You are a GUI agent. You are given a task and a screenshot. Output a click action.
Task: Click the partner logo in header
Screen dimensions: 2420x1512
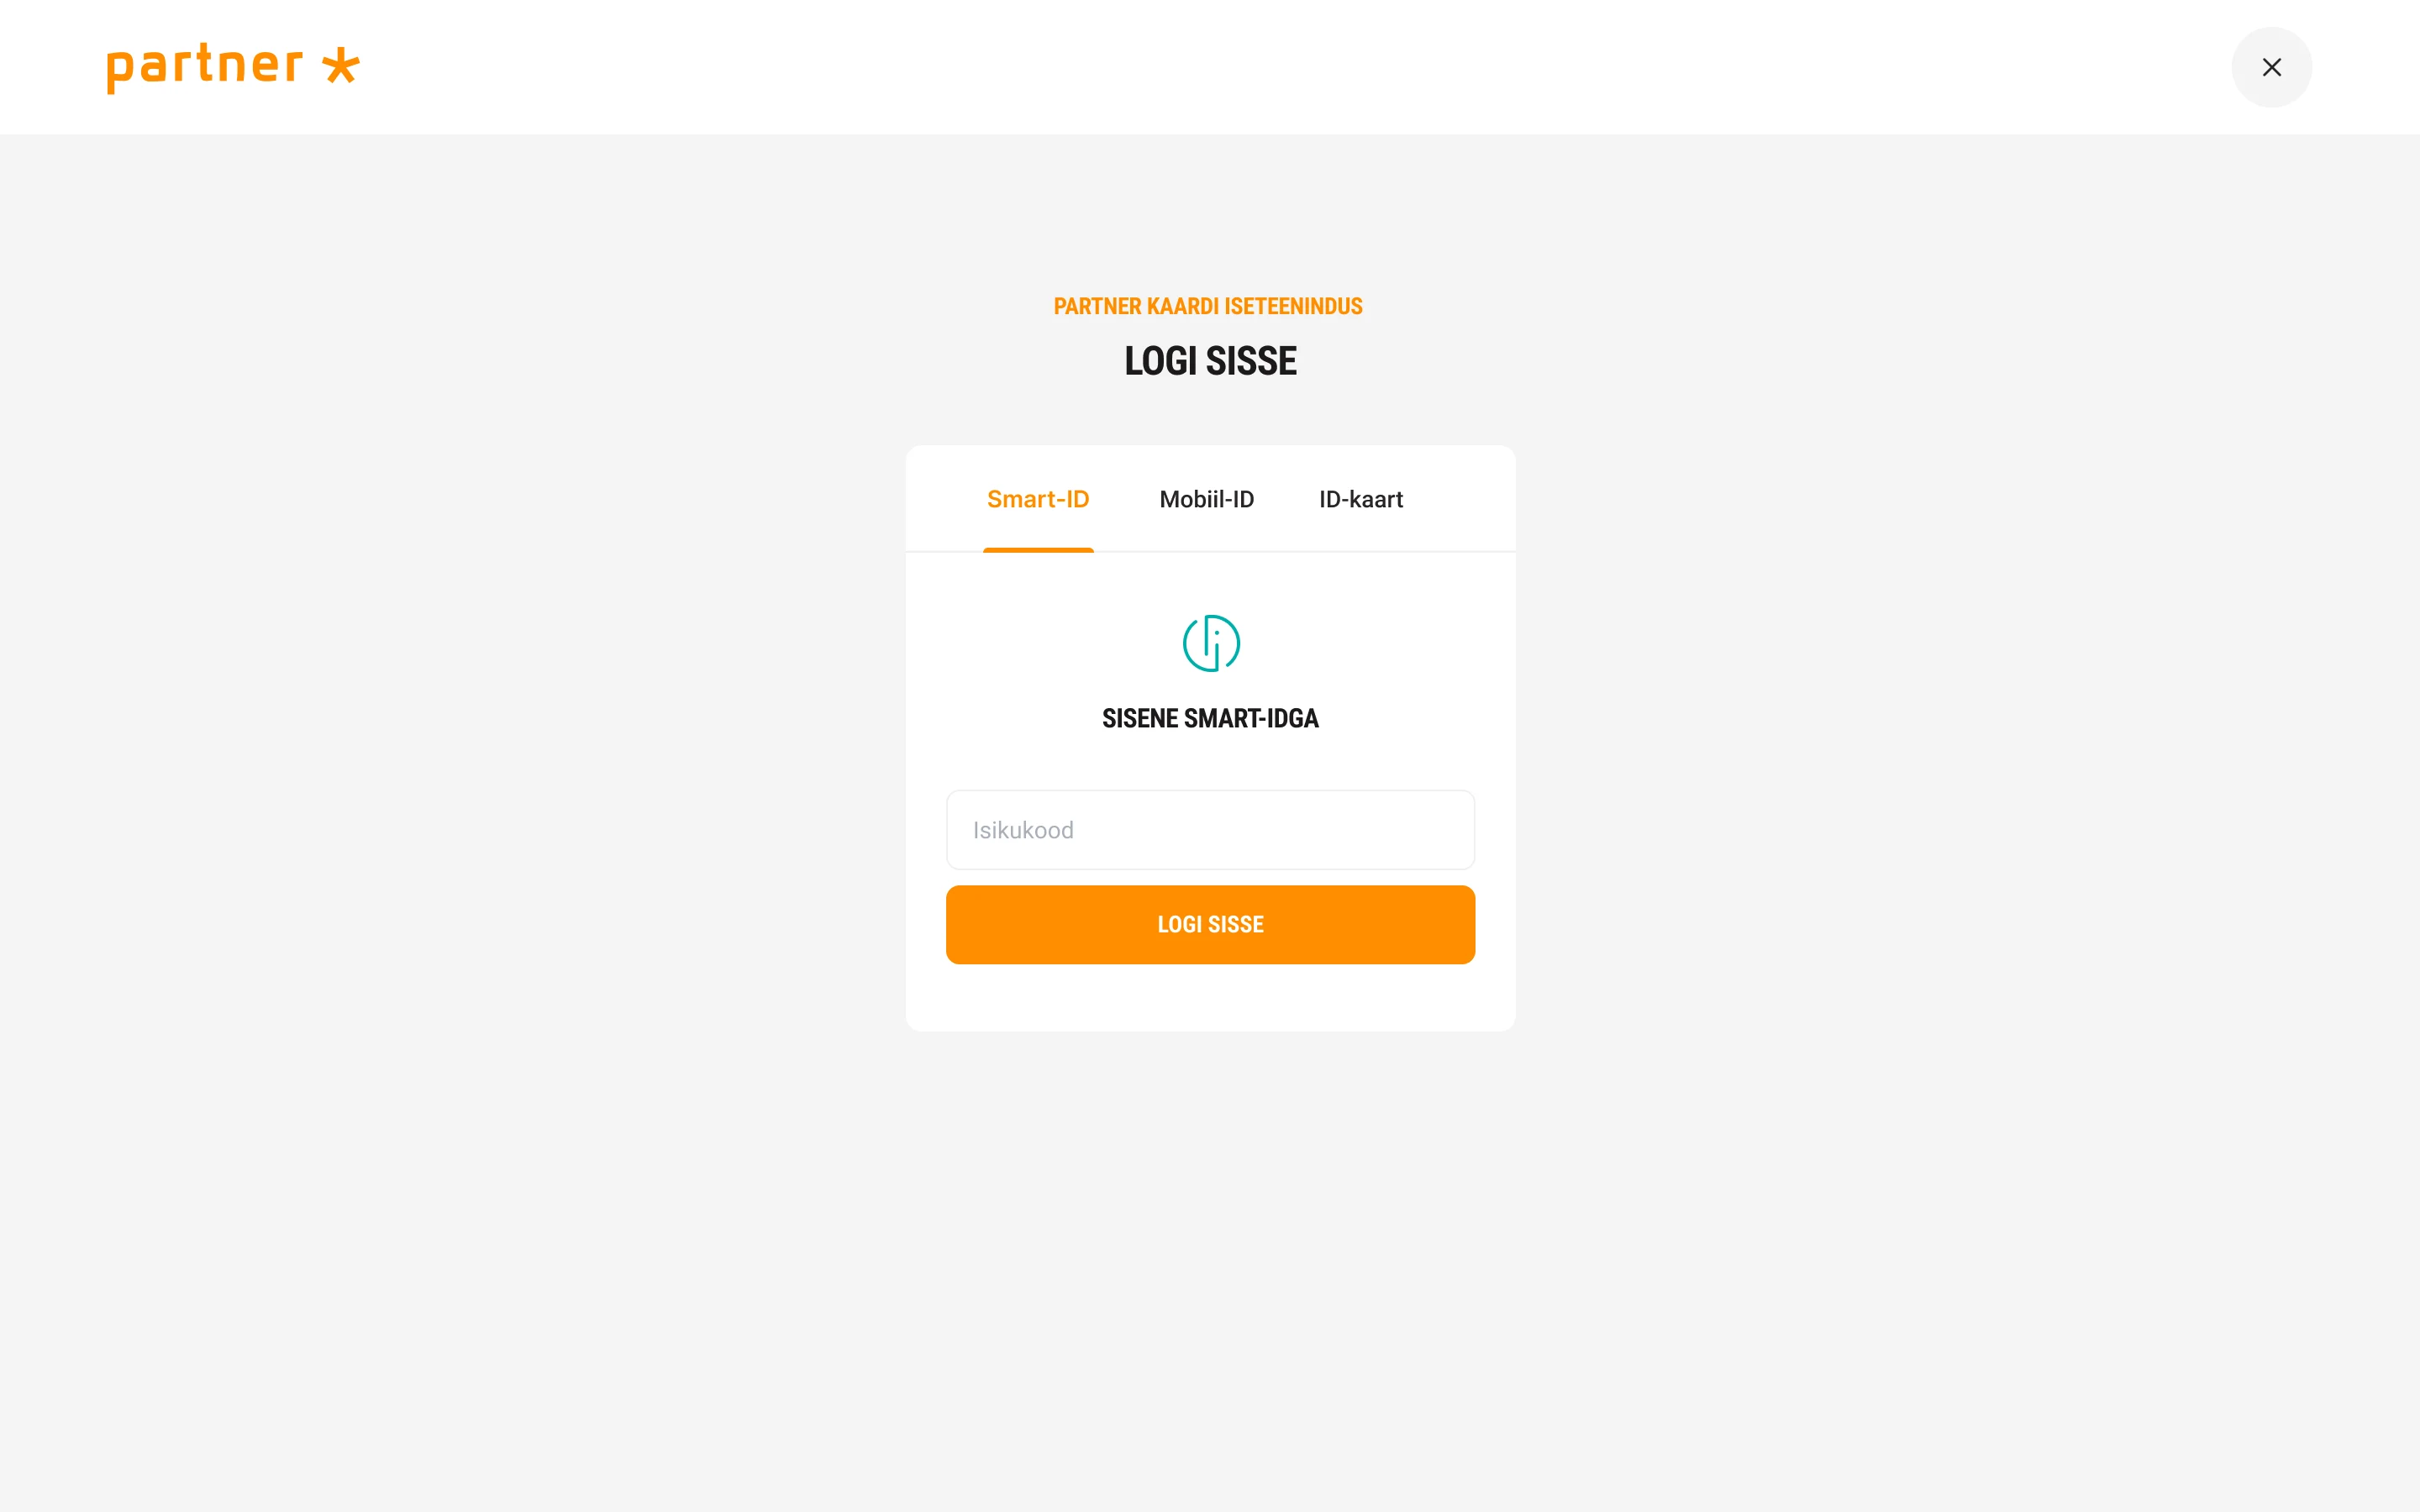(x=233, y=68)
